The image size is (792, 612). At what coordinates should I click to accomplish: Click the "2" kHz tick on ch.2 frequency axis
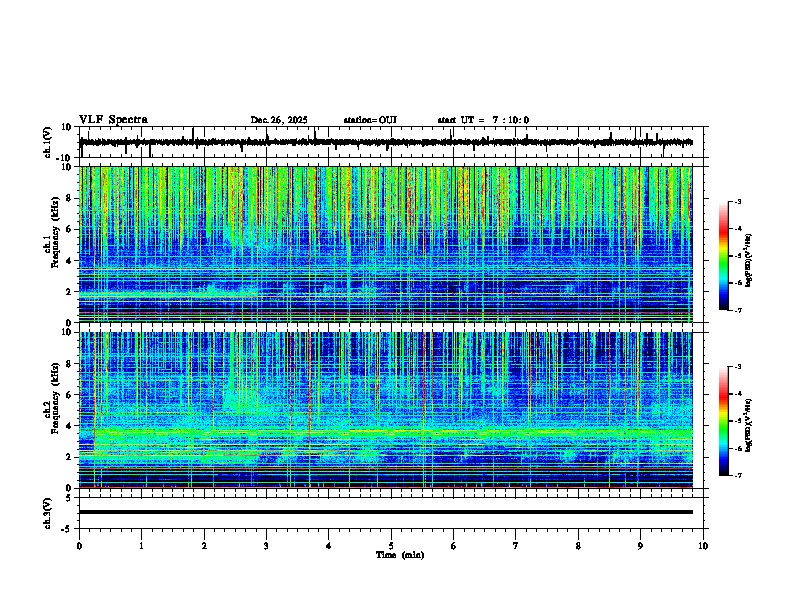69,457
